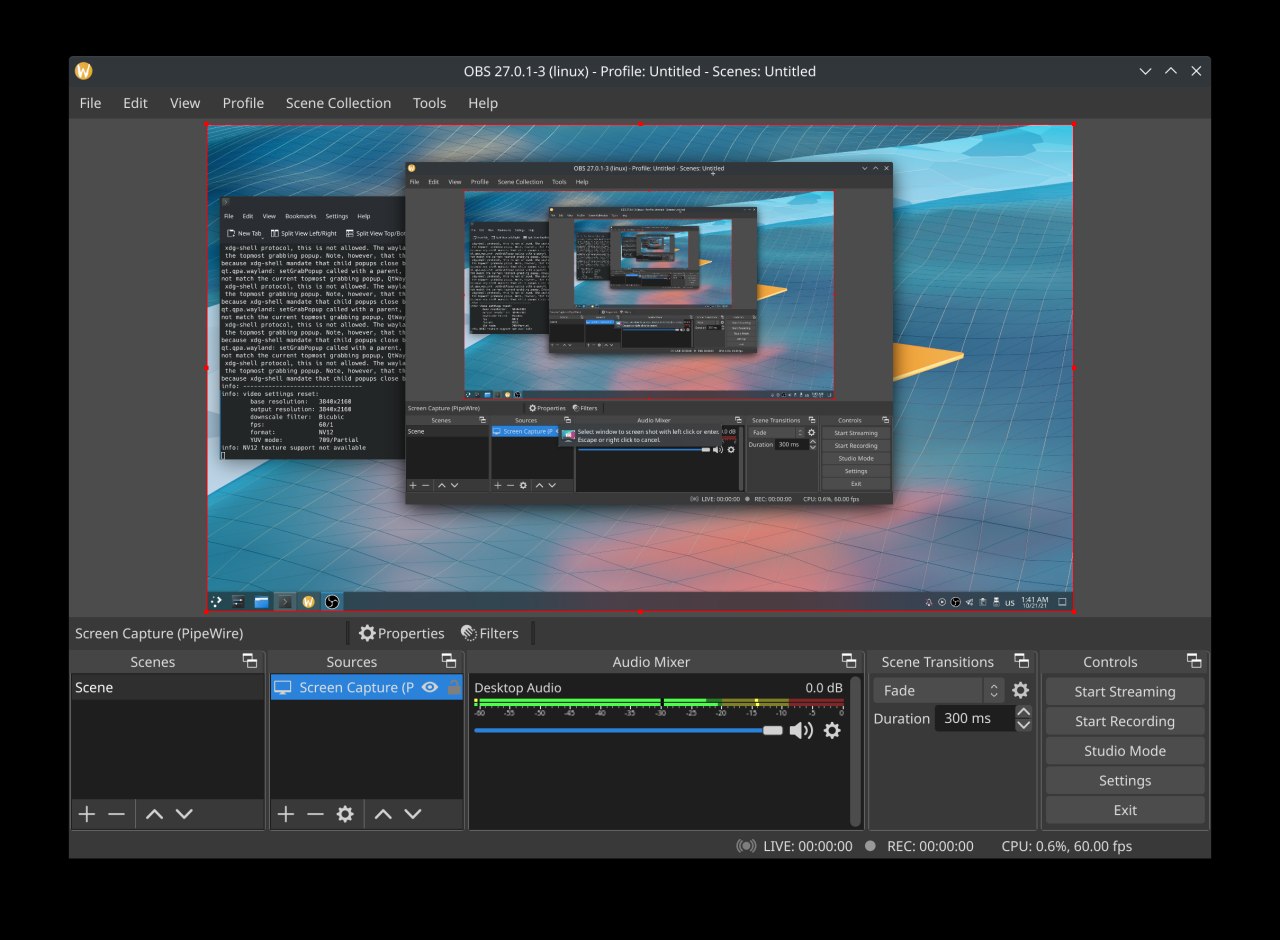Select the Scene entry in Scenes list

pyautogui.click(x=167, y=688)
